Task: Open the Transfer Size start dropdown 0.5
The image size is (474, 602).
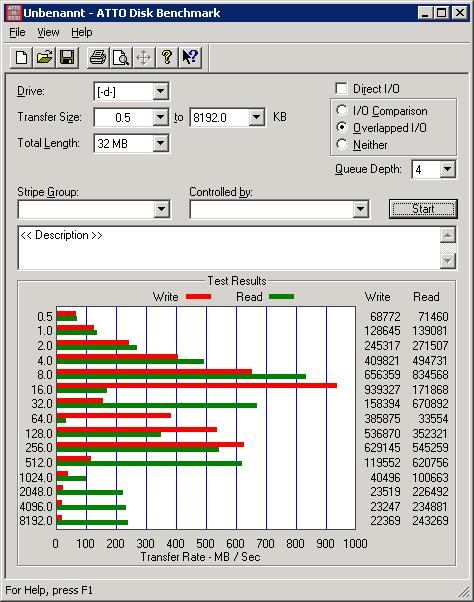Action: tap(160, 117)
